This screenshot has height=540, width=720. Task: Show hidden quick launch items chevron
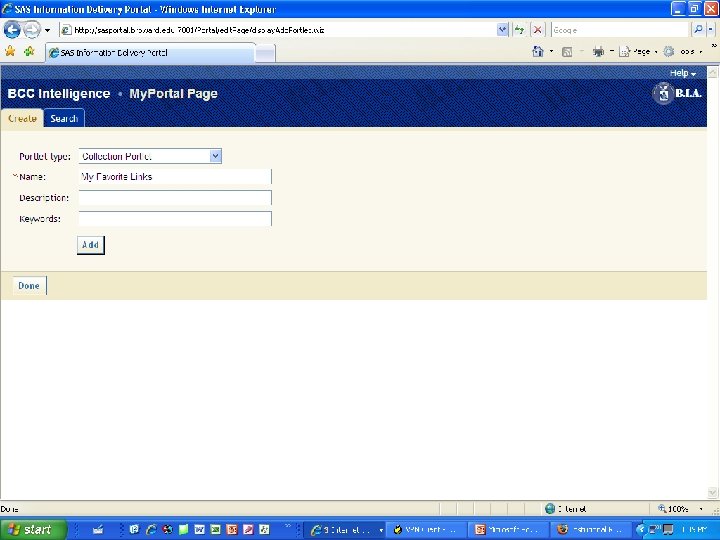click(x=288, y=526)
